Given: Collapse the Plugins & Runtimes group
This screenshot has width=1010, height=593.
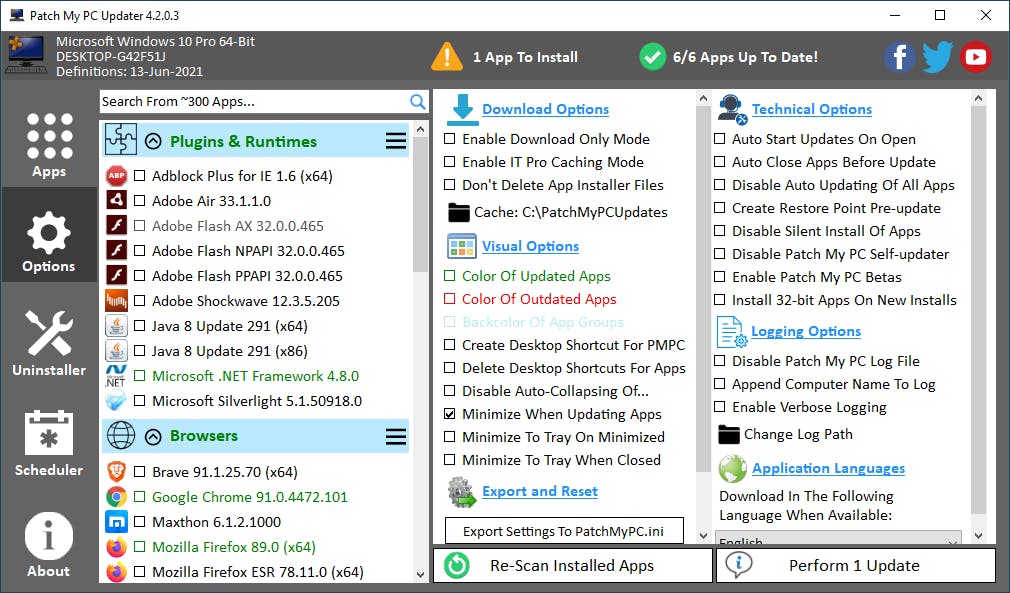Looking at the screenshot, I should [x=154, y=142].
